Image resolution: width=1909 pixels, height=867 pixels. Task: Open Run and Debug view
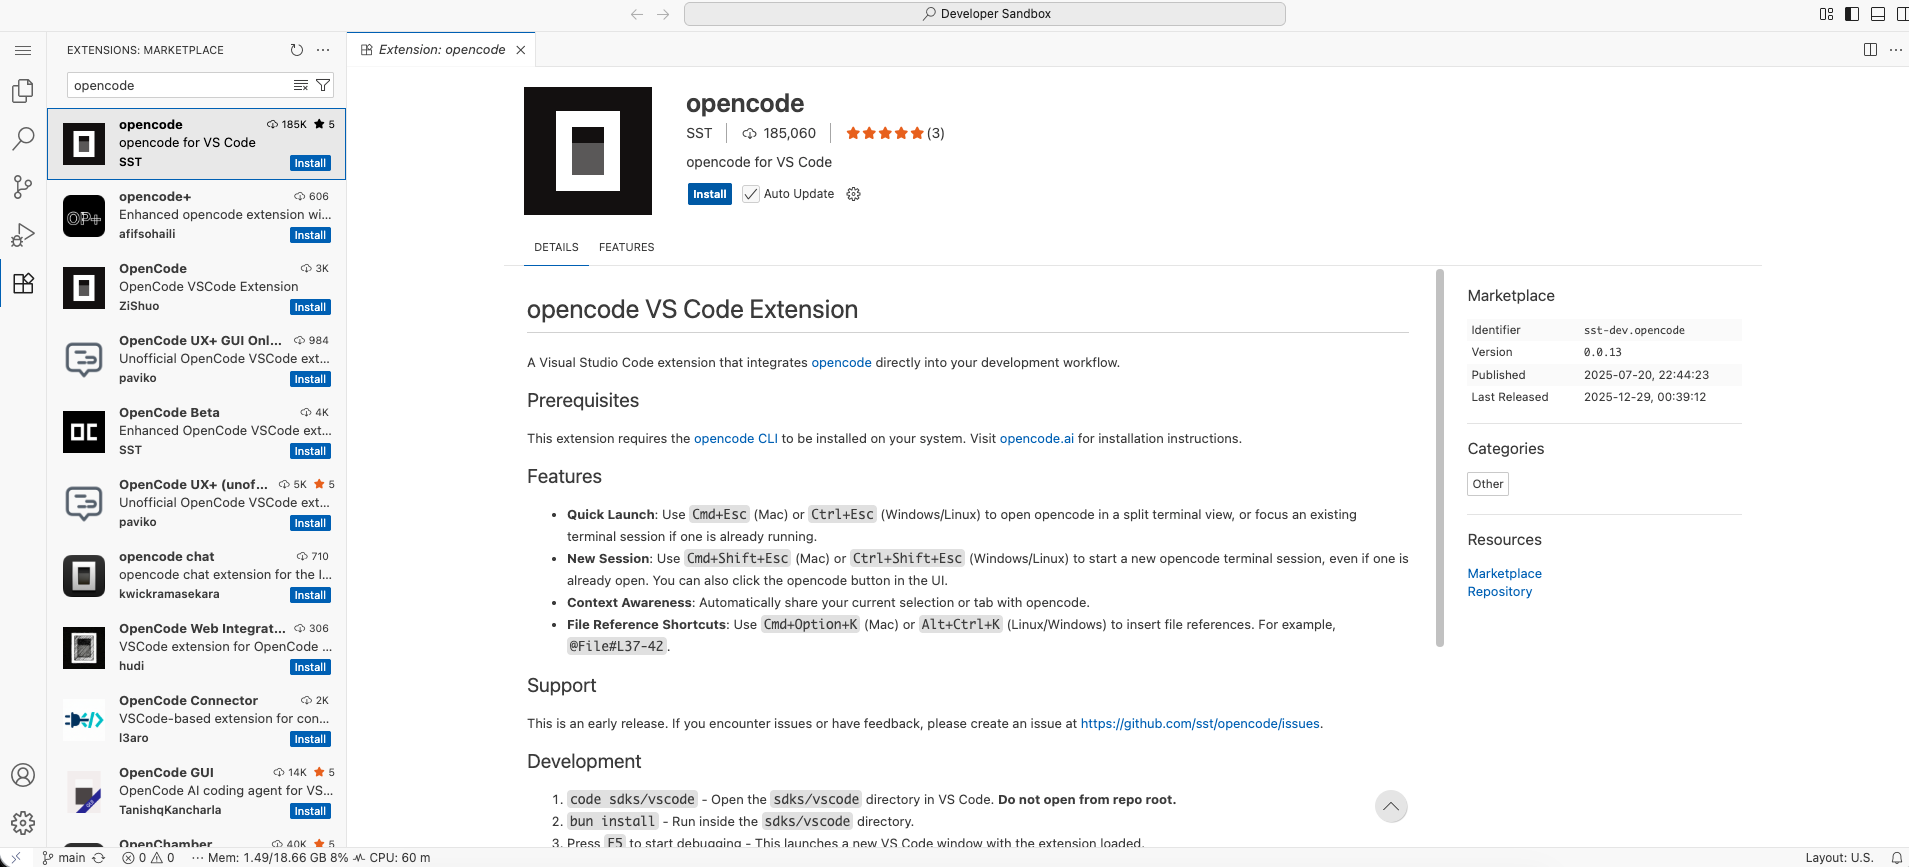(x=23, y=235)
